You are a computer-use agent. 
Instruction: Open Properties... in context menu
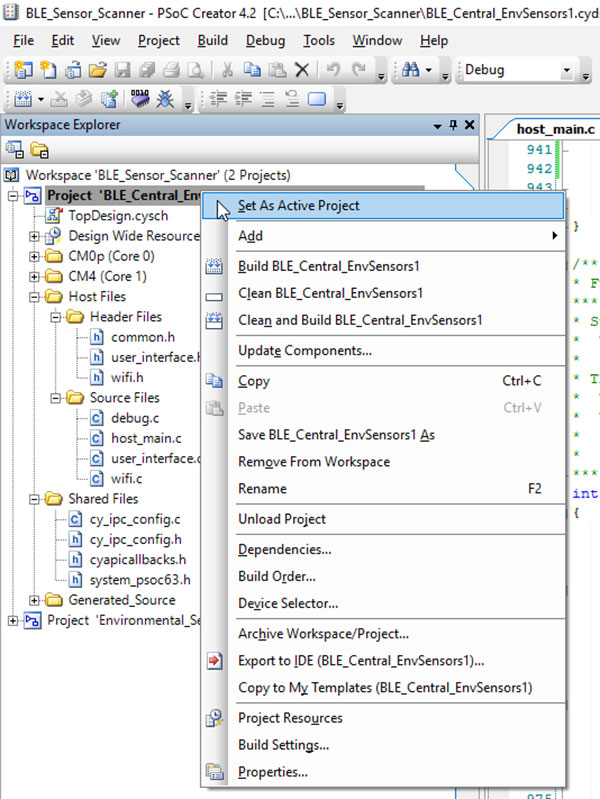click(383, 772)
